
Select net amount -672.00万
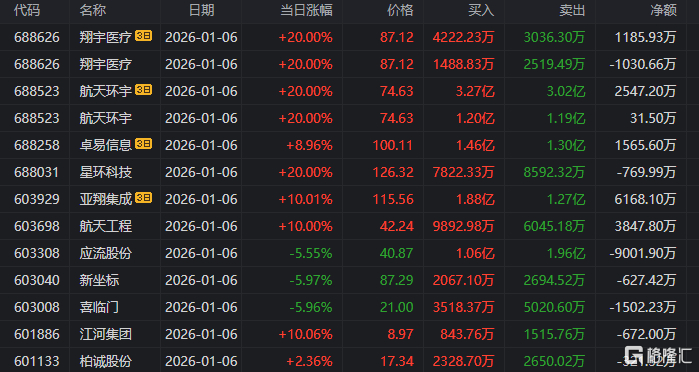coord(646,334)
